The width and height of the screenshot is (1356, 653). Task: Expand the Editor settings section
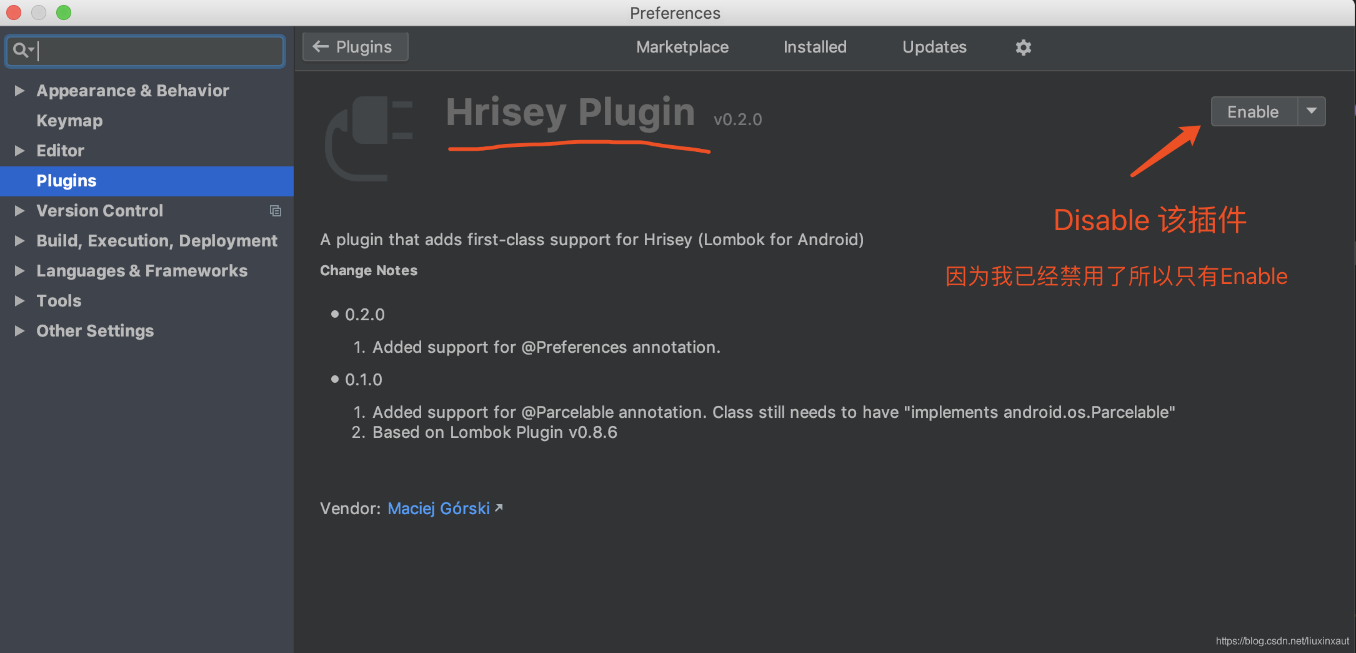pos(19,151)
